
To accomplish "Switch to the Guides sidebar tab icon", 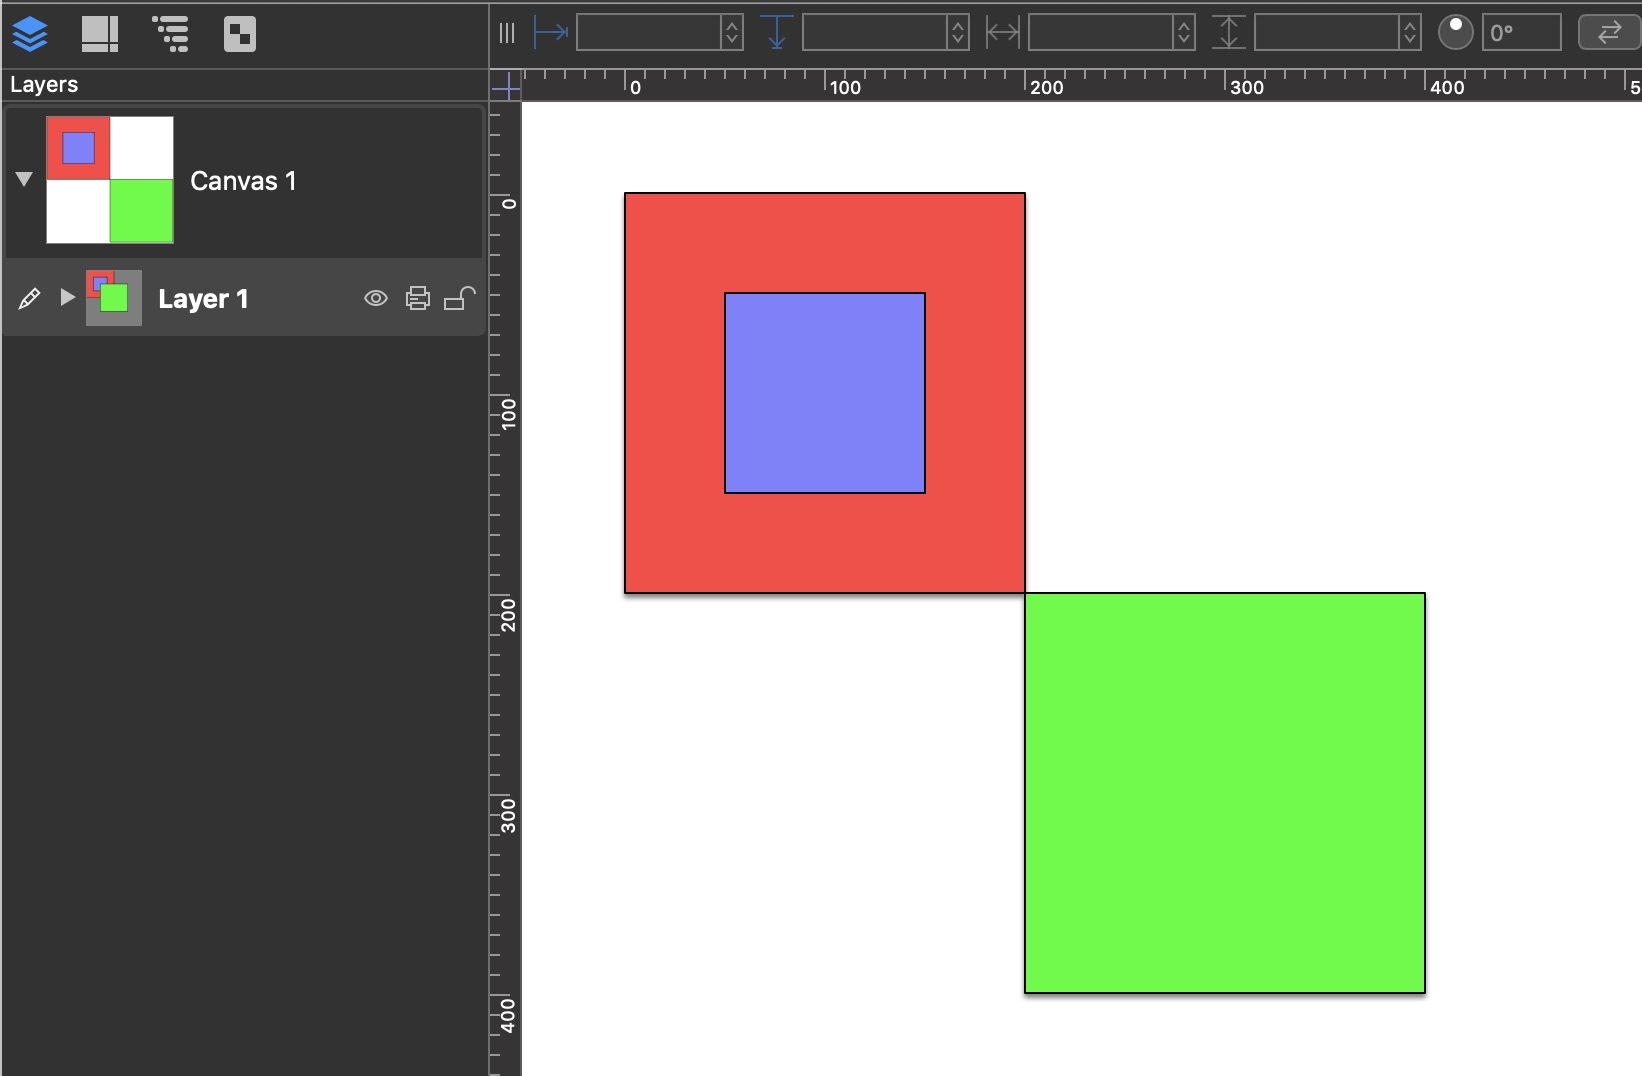I will (x=100, y=34).
